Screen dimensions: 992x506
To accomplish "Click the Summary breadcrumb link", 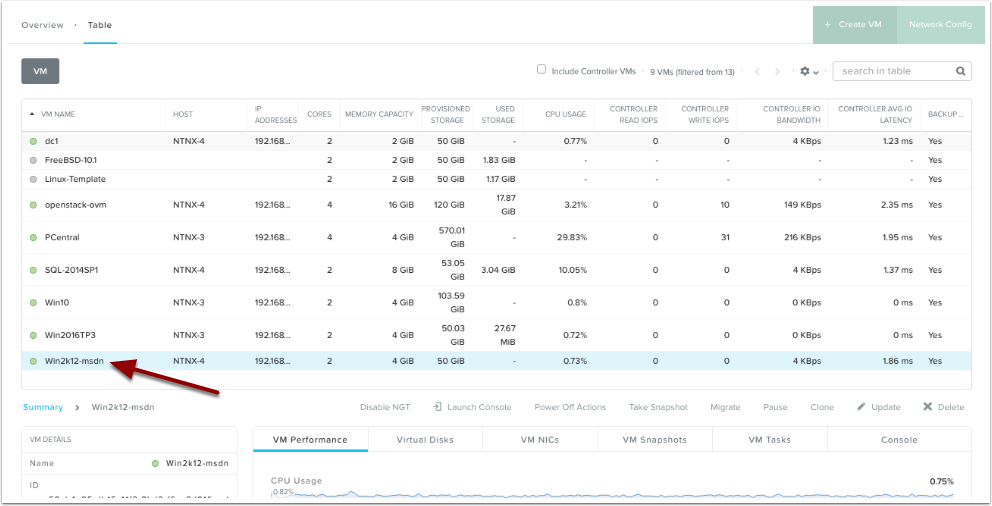I will 43,407.
